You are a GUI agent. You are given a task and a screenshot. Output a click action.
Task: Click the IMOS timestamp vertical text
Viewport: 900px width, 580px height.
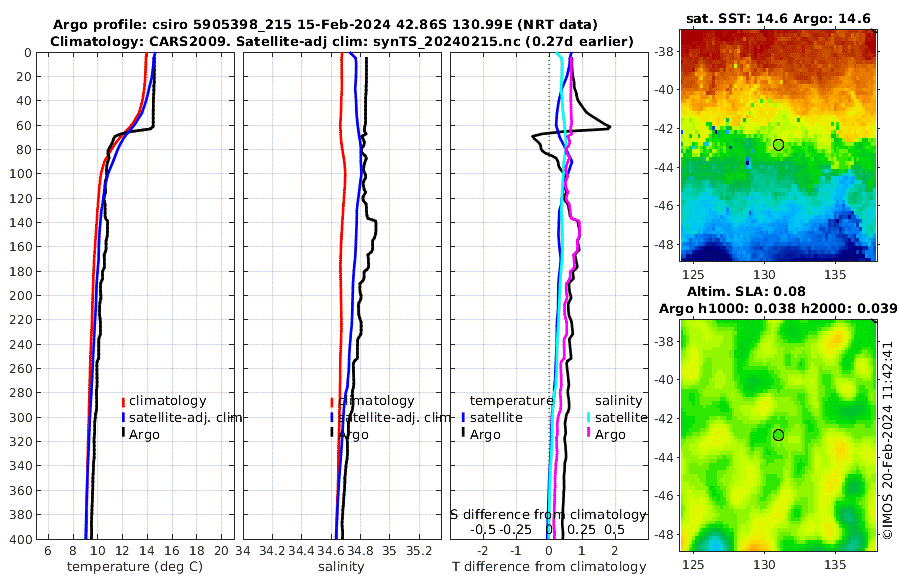[x=887, y=440]
